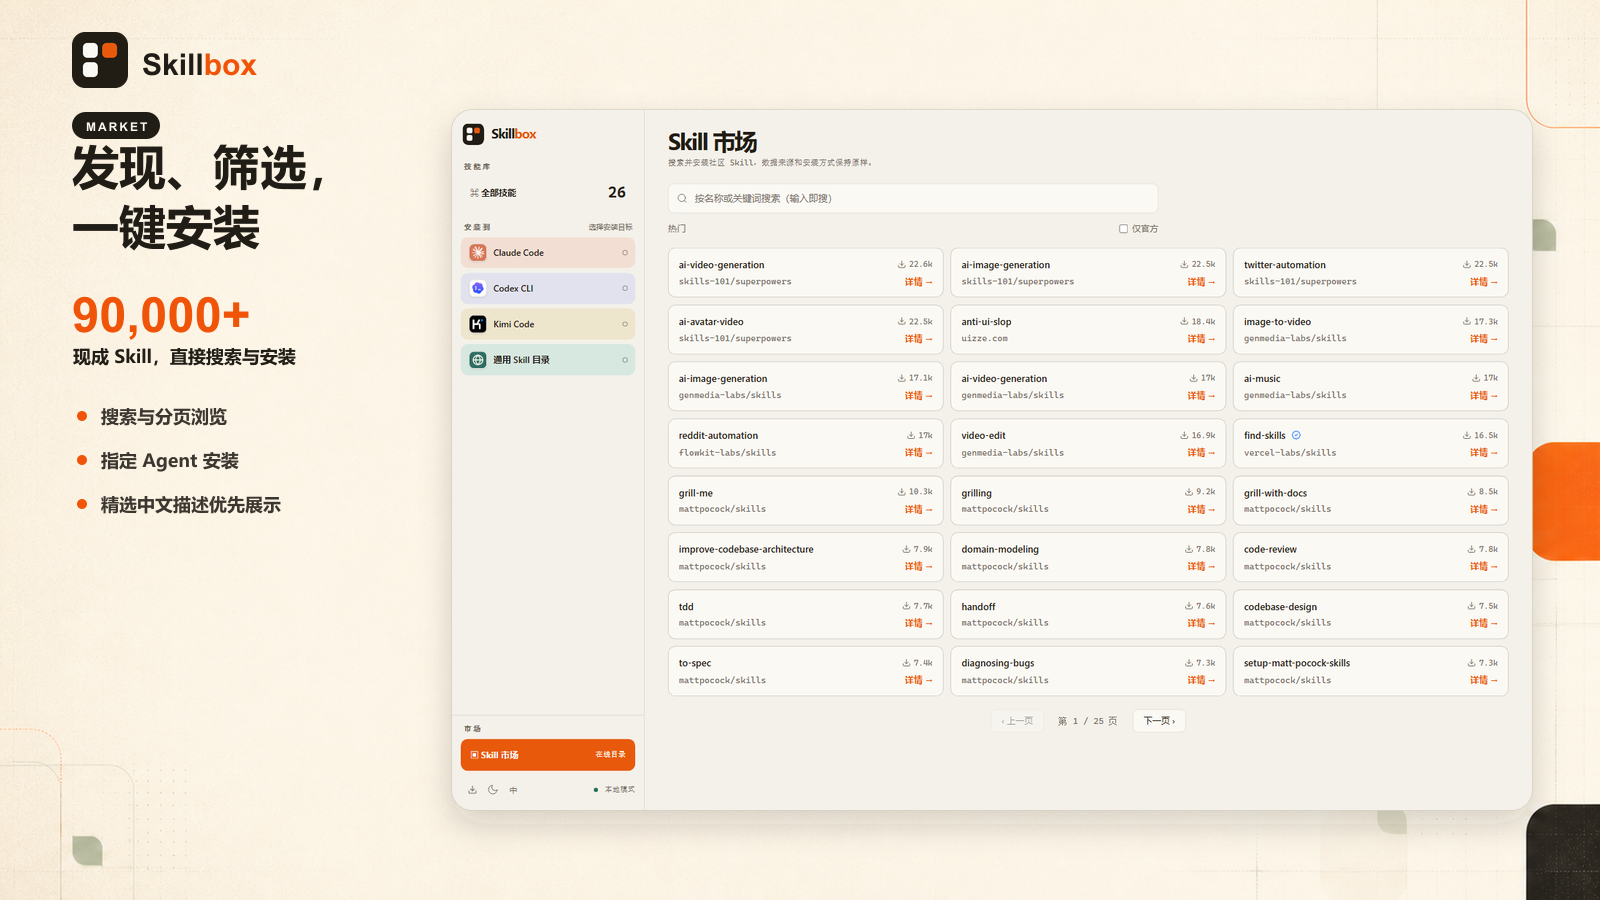Screen dimensions: 1600x900
Task: Click 'uizze.com' under anti-ui-slop
Action: [x=985, y=339]
